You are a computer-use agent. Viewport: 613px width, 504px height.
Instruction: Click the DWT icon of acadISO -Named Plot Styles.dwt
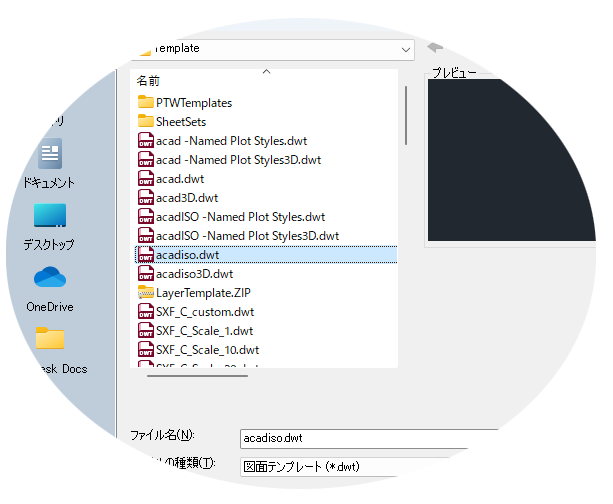pyautogui.click(x=145, y=217)
